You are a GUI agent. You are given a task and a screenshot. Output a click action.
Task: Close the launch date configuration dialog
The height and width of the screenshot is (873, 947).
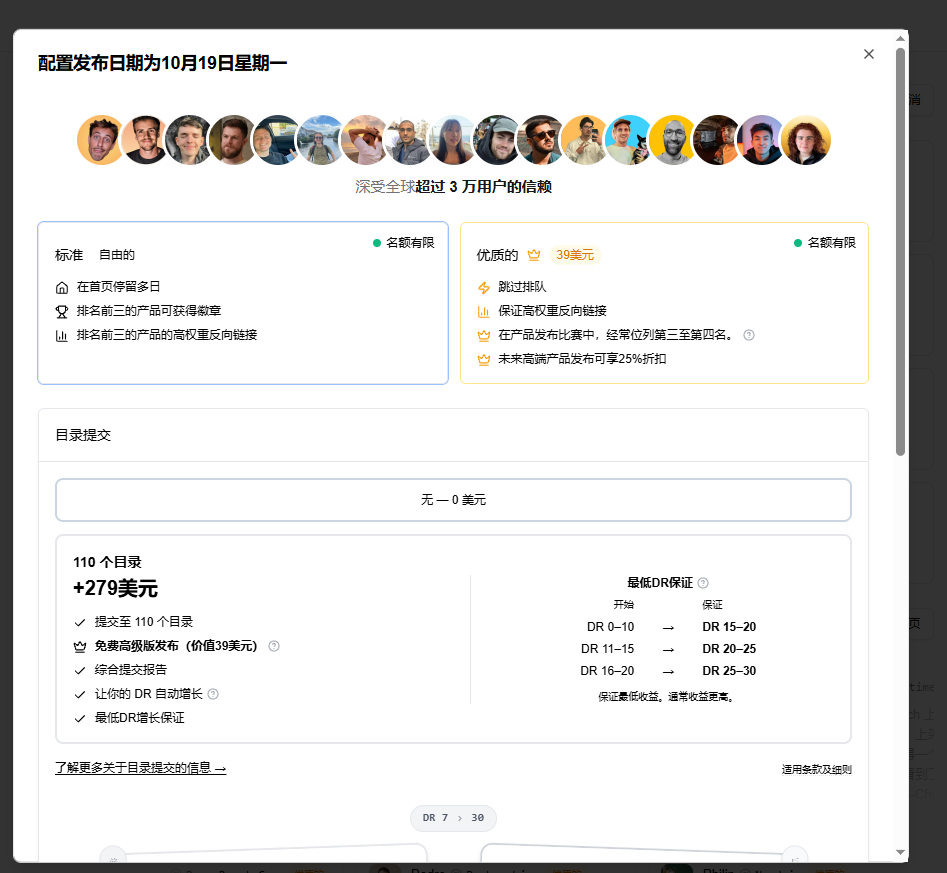868,54
